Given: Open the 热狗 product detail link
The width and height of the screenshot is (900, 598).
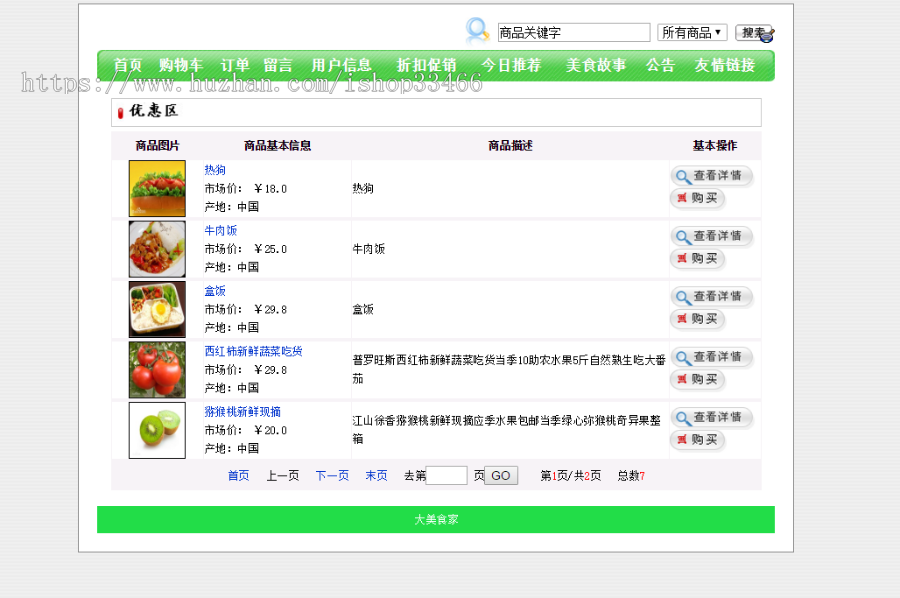Looking at the screenshot, I should coord(215,170).
